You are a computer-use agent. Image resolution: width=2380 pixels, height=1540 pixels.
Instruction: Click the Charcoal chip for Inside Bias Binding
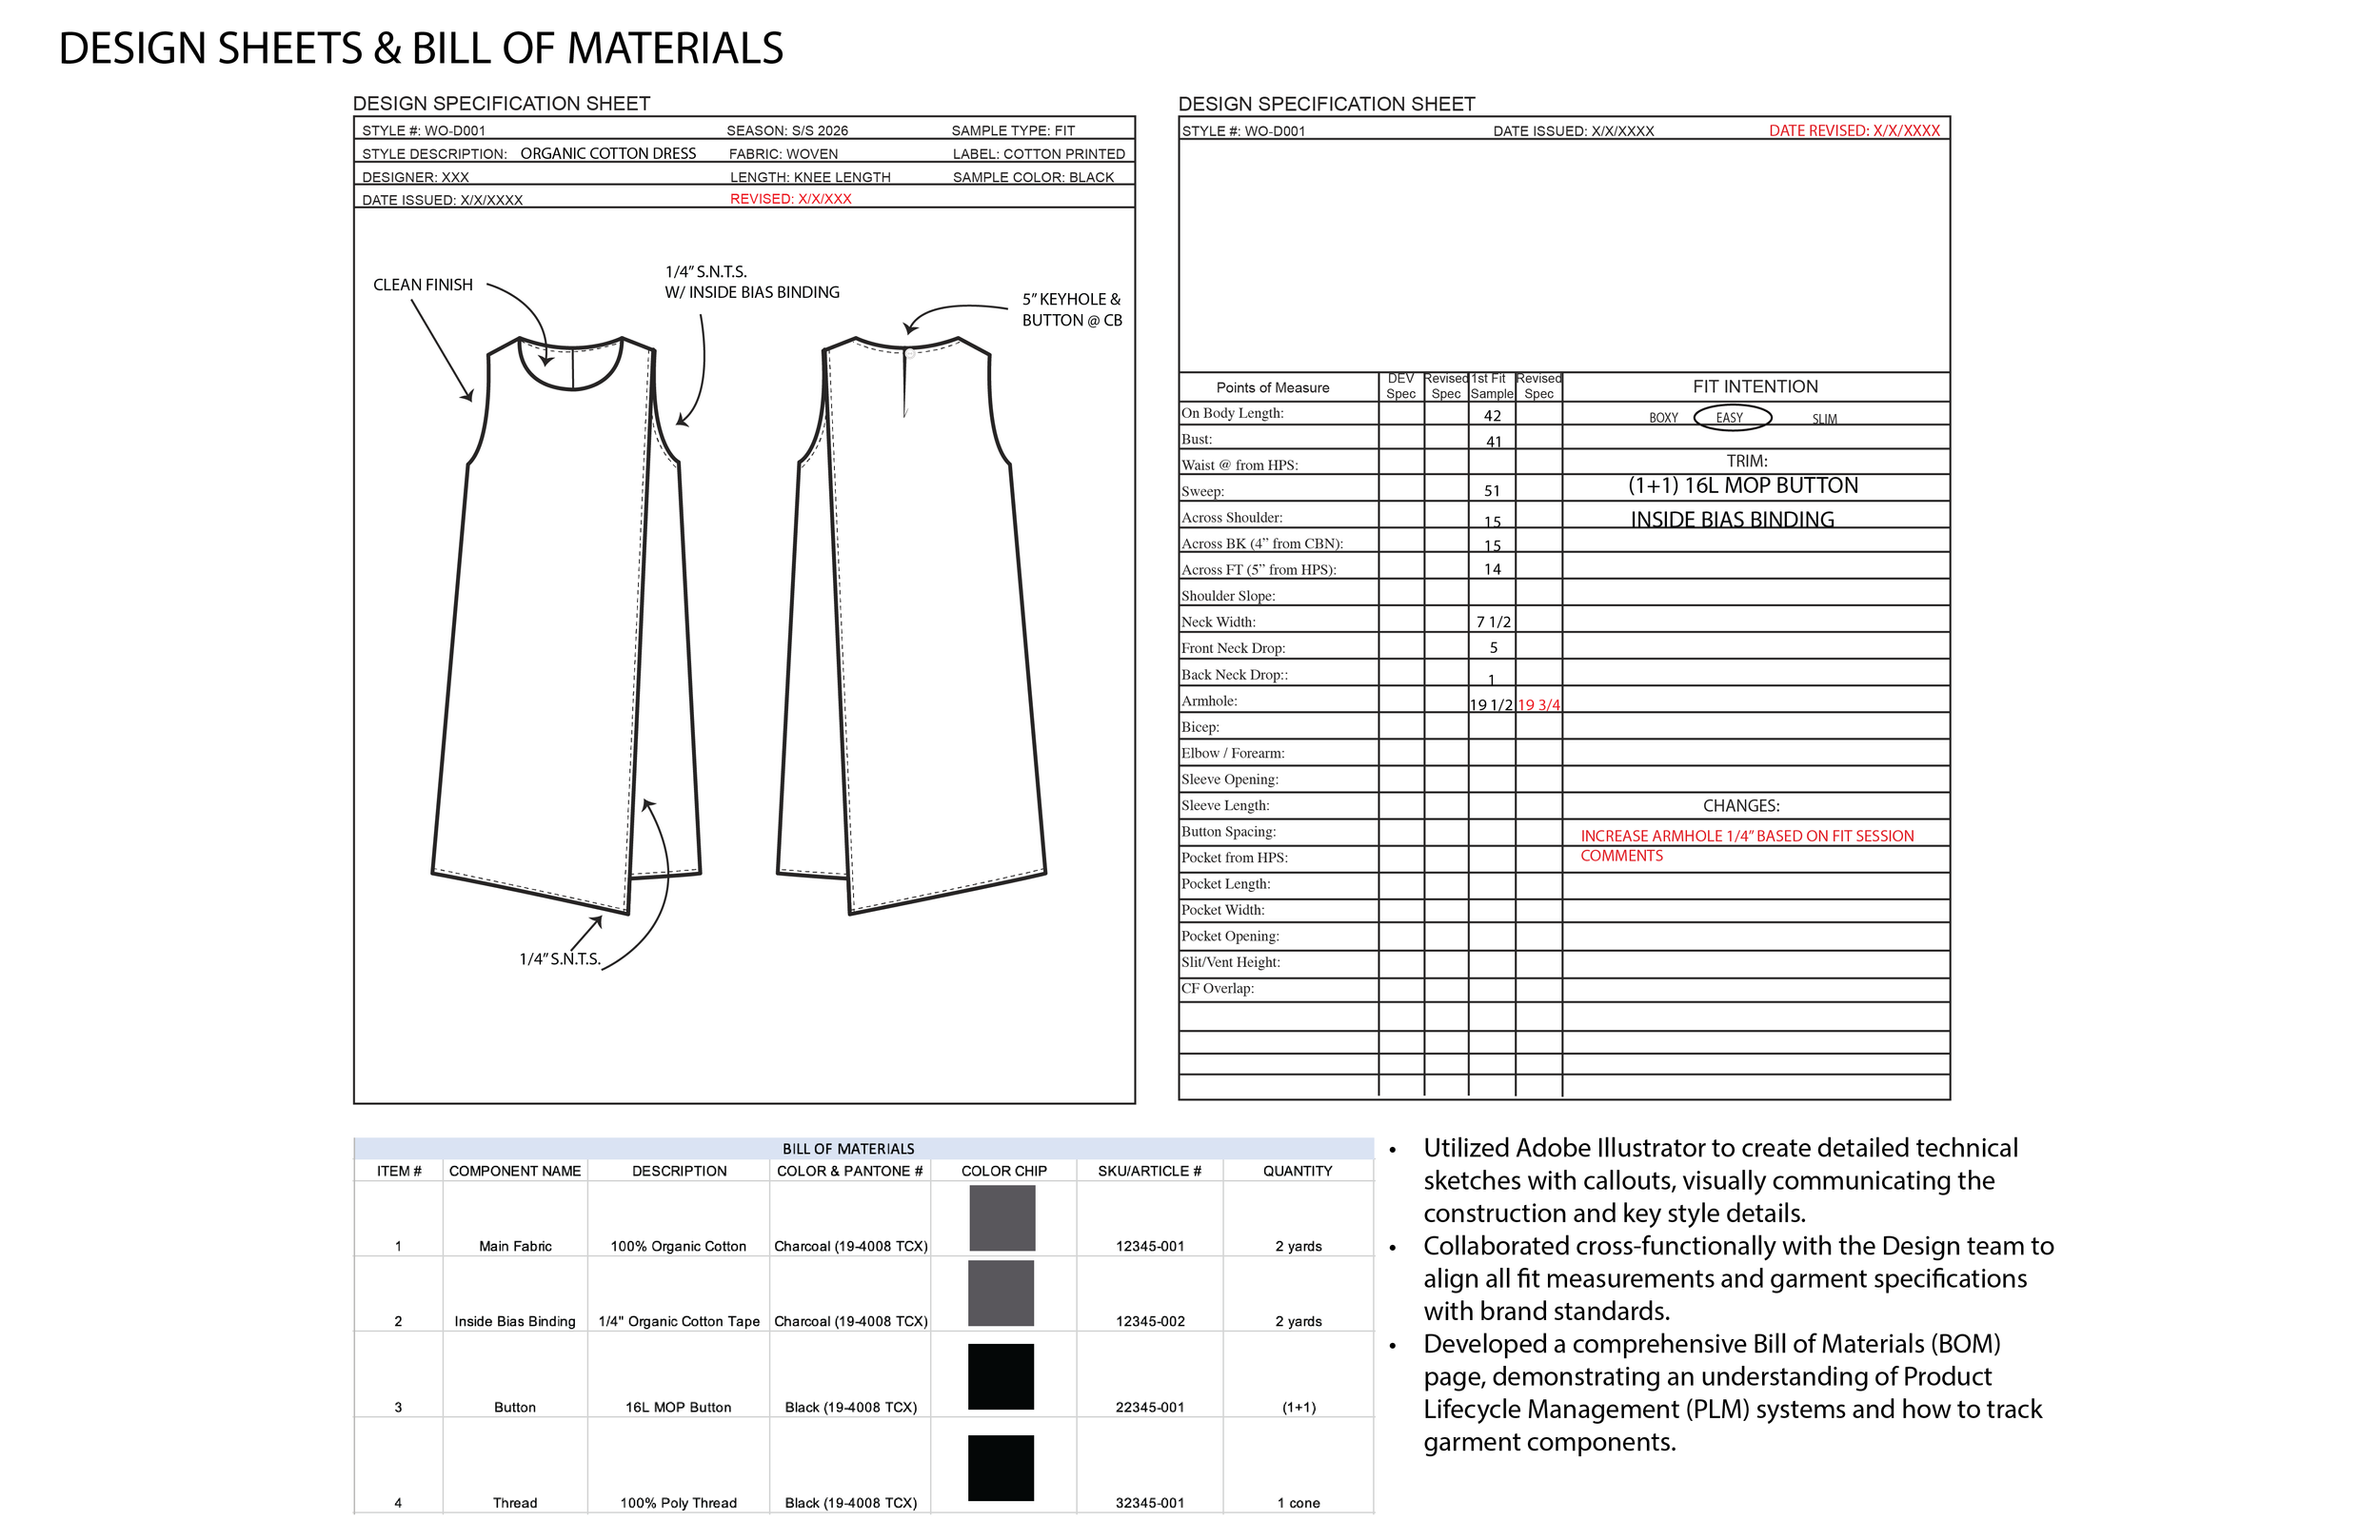click(x=1002, y=1293)
